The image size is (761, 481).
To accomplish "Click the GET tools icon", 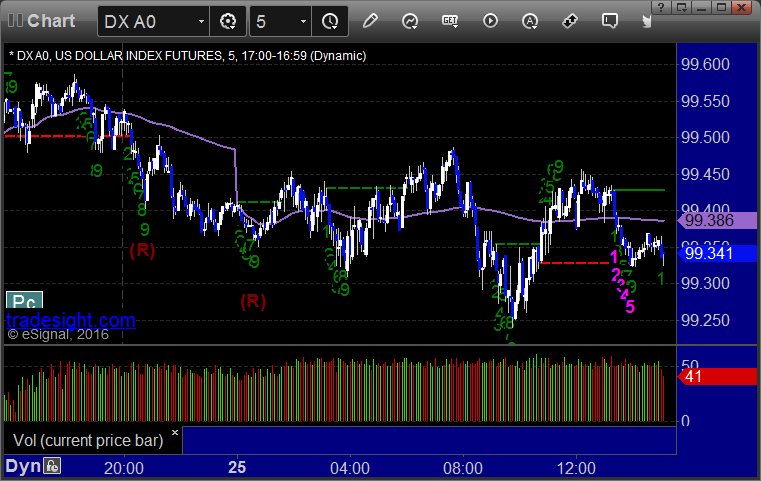I will 450,21.
